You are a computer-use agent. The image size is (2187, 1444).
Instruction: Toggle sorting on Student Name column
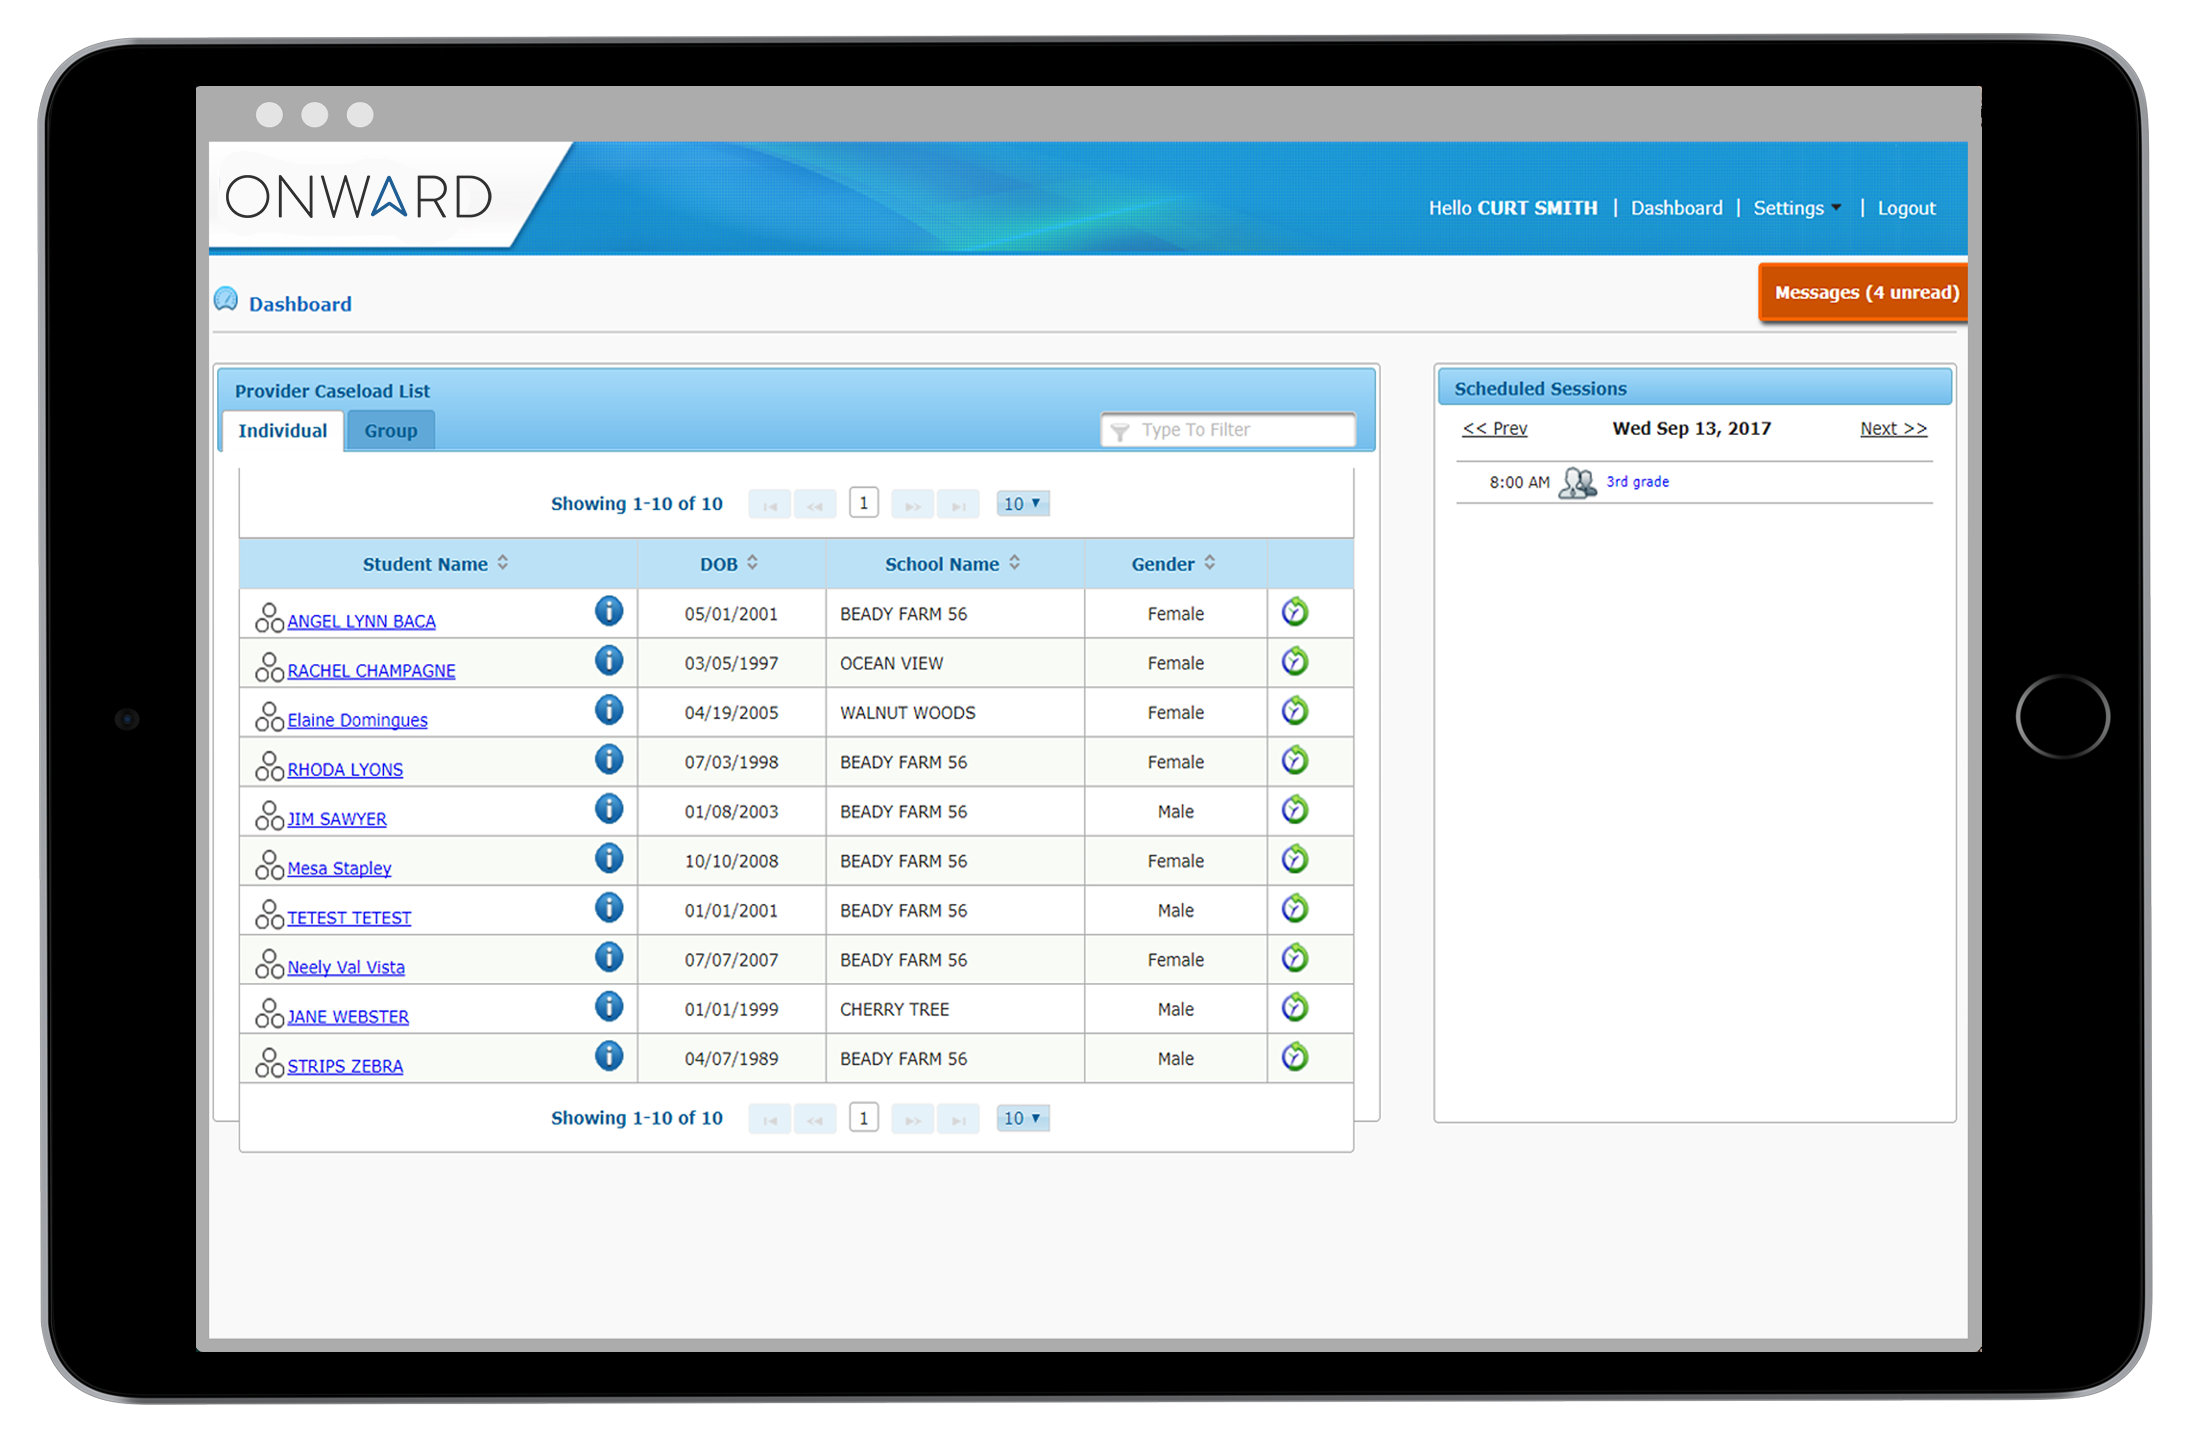pyautogui.click(x=503, y=563)
